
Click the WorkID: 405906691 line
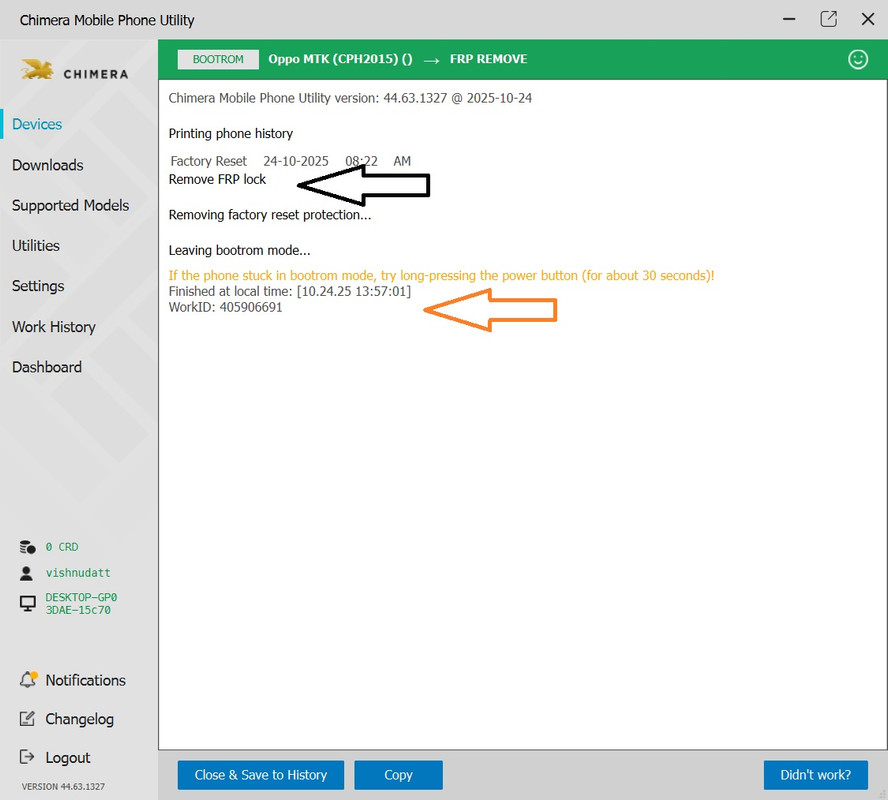point(225,307)
